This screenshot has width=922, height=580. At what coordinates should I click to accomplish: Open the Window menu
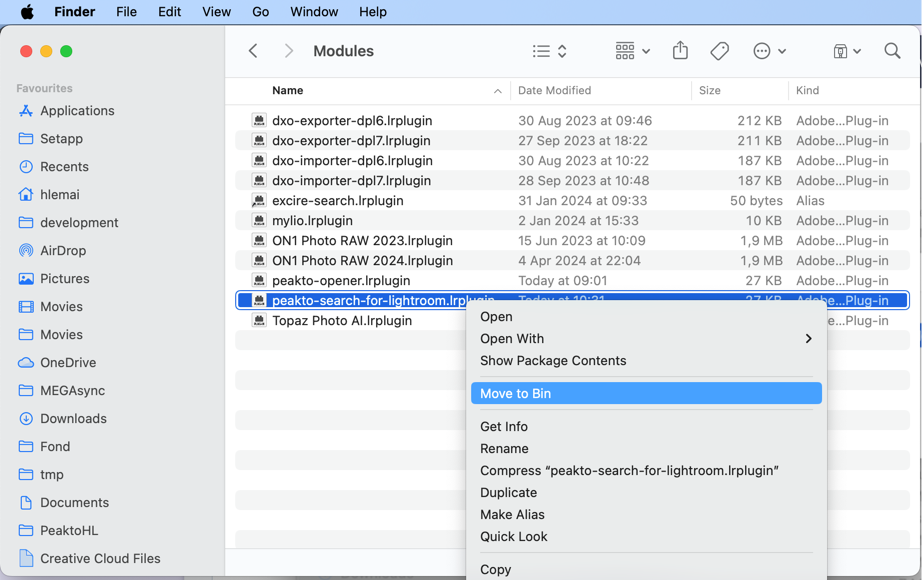pyautogui.click(x=314, y=12)
